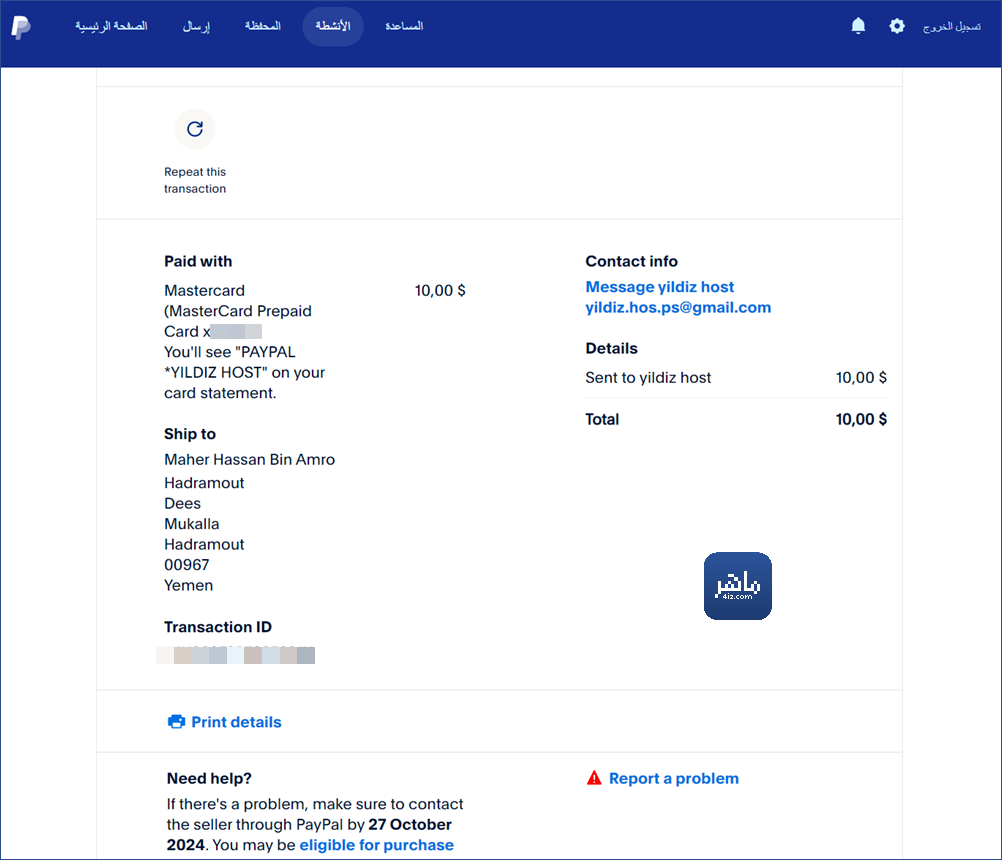
Task: Click the Mastercard payment amount 10,00 $
Action: pyautogui.click(x=440, y=291)
